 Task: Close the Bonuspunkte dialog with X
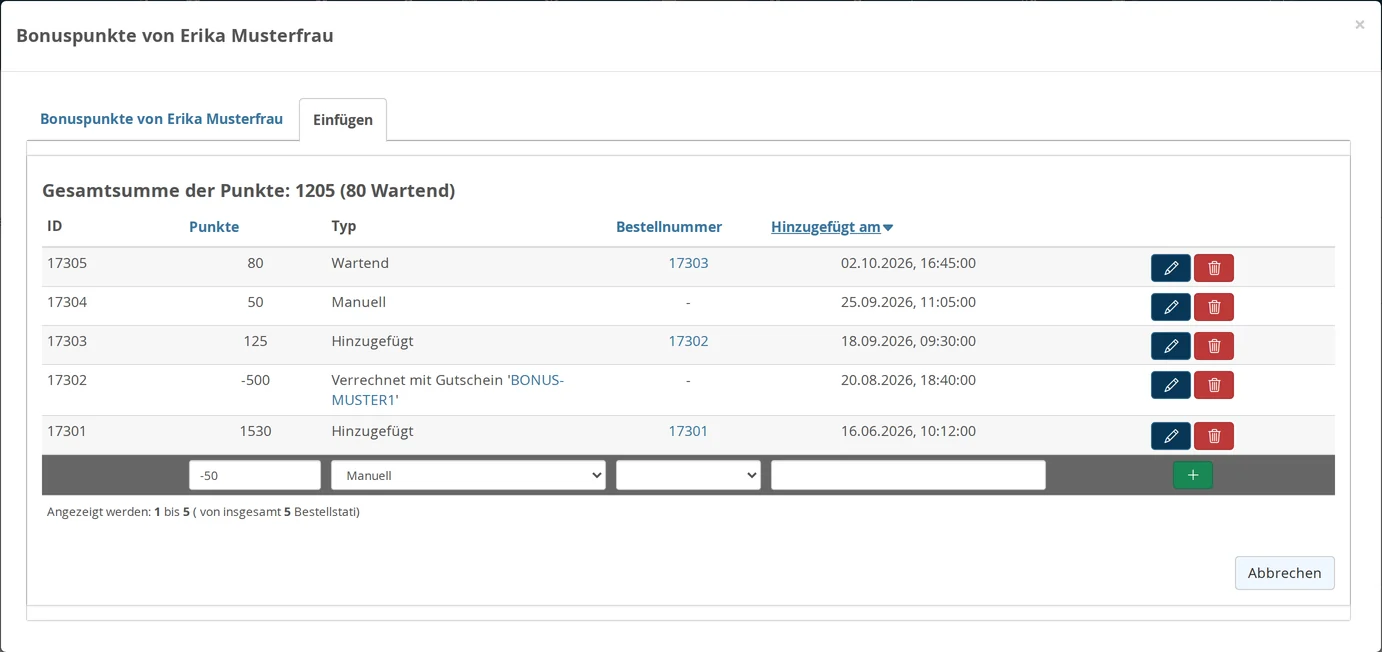coord(1359,25)
